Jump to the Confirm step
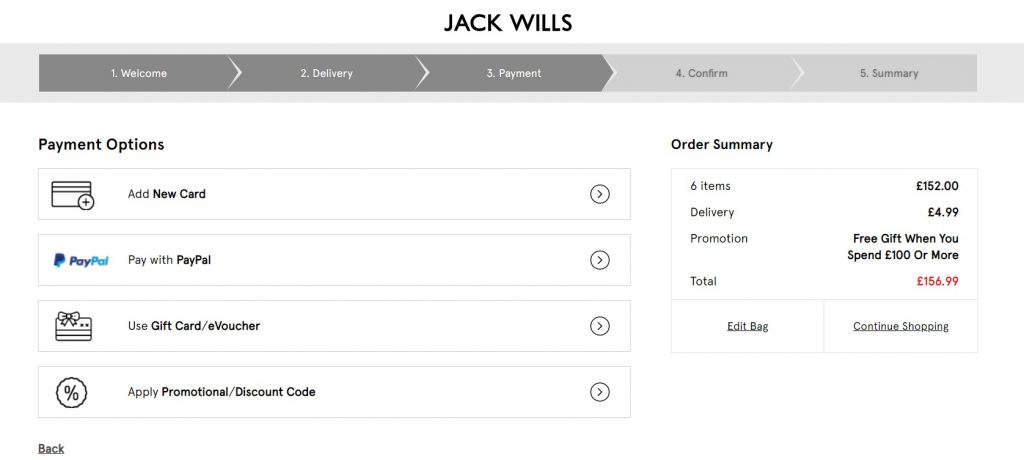The width and height of the screenshot is (1024, 460). coord(701,73)
